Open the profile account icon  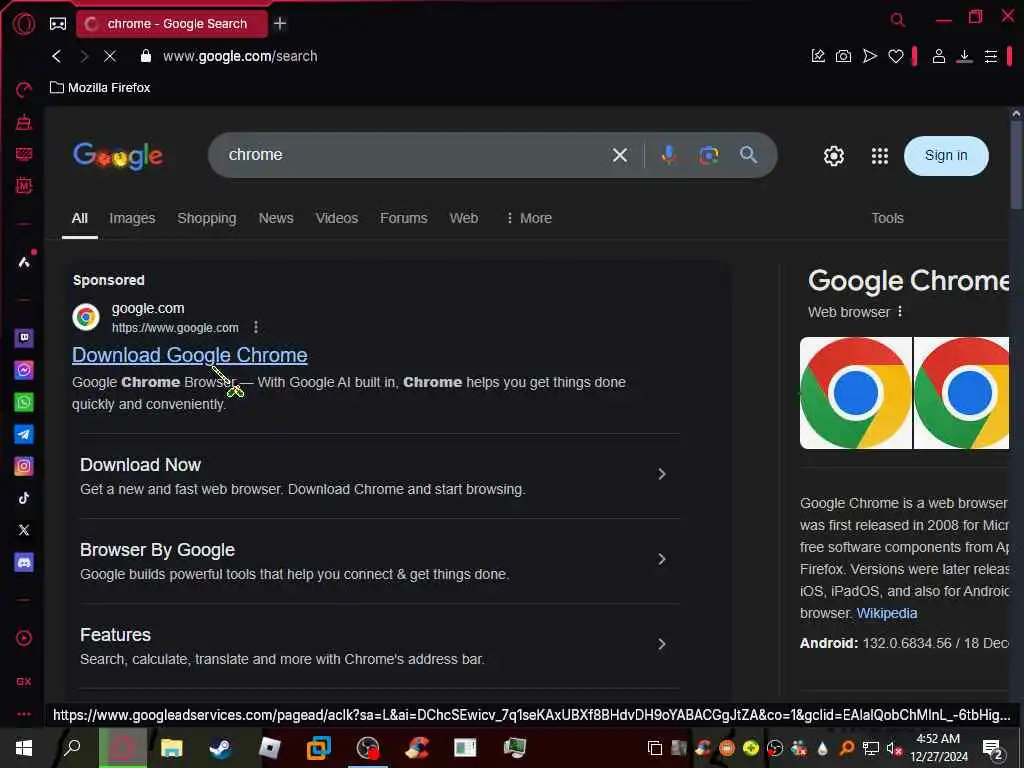[938, 56]
